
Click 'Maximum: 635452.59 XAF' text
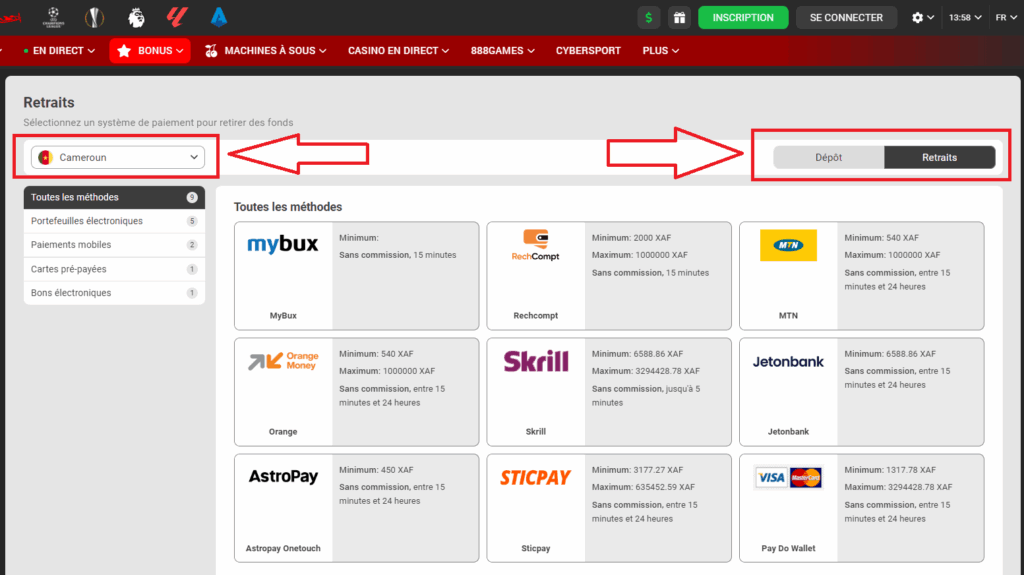click(x=643, y=487)
